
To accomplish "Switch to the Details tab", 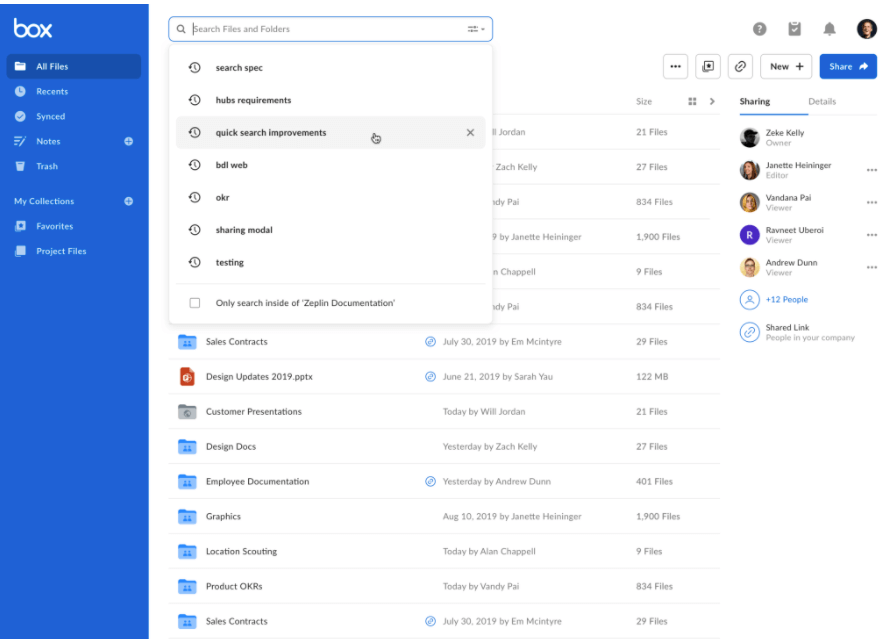I will 821,101.
